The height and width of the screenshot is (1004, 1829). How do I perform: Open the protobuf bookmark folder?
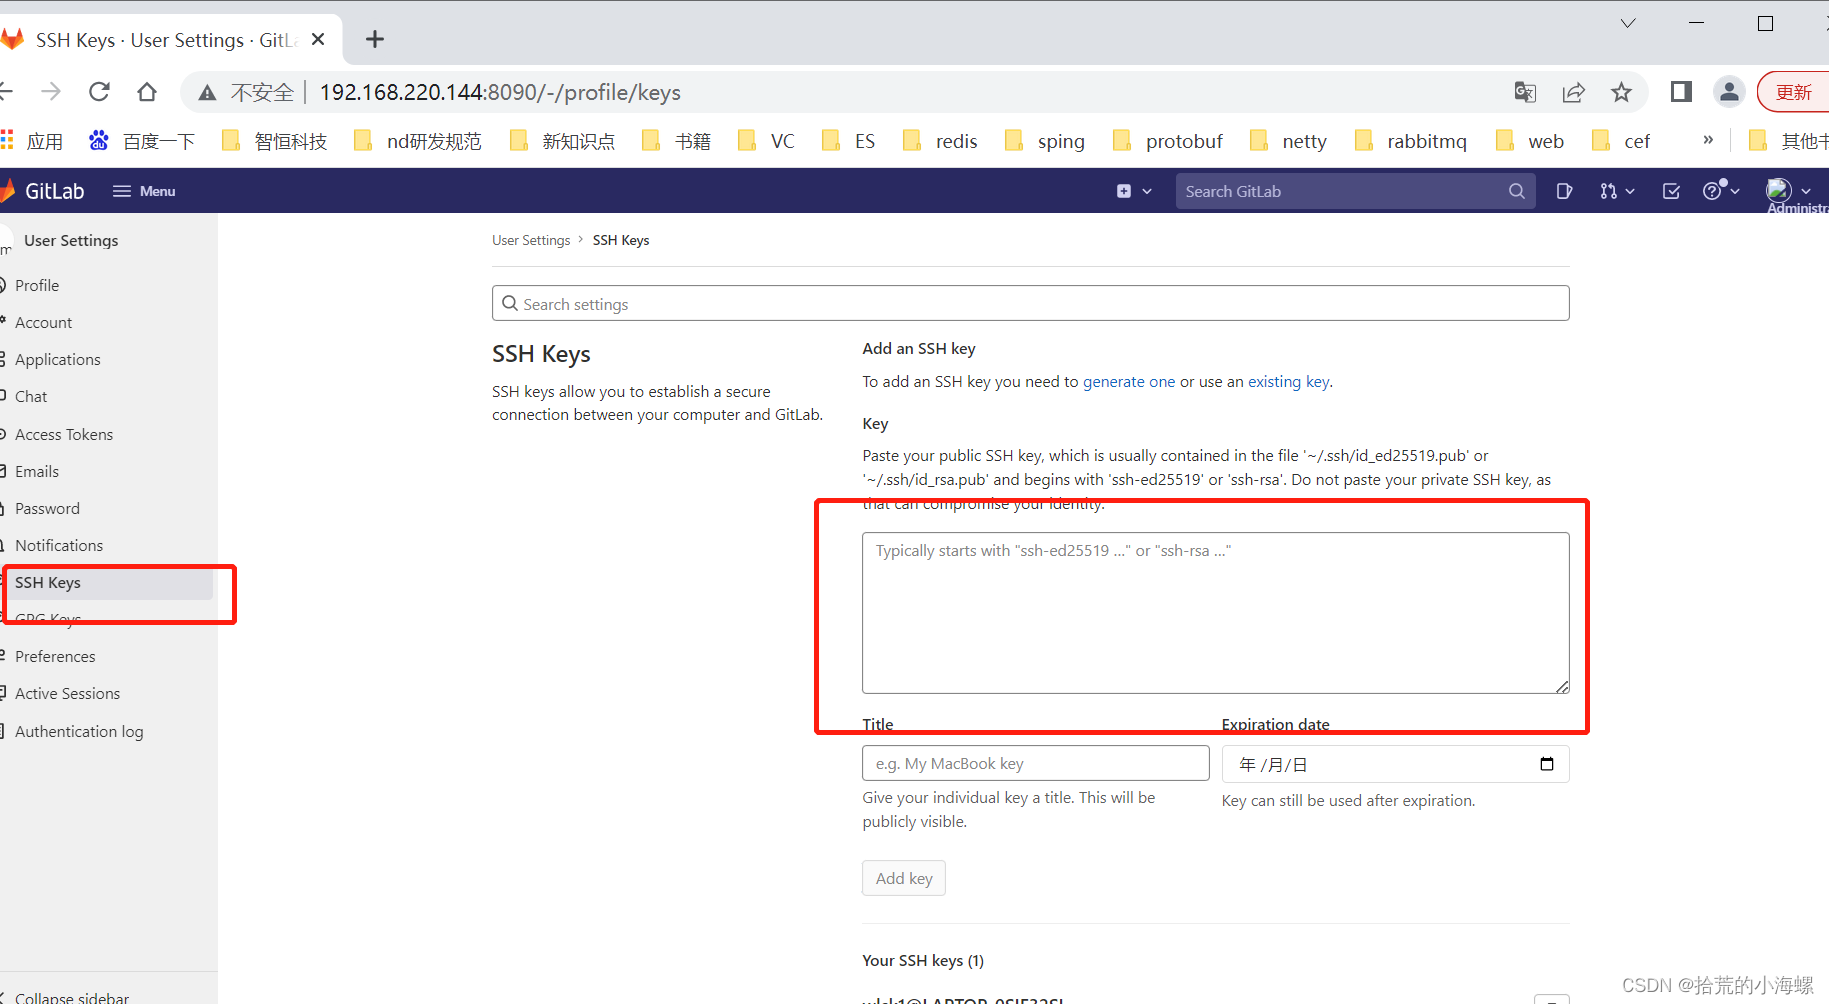(1168, 141)
